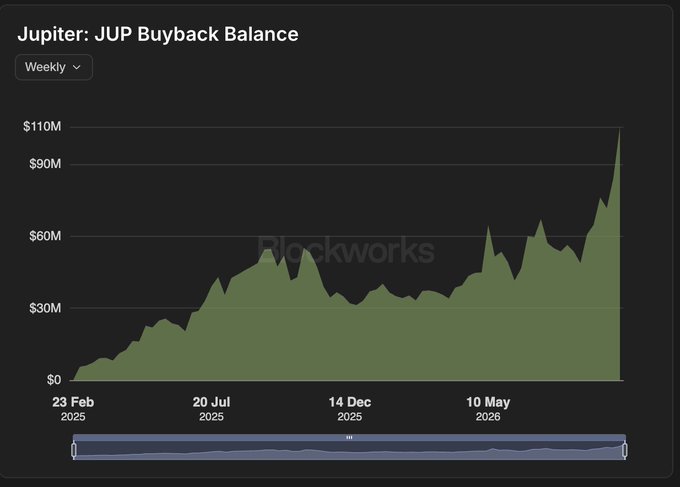Open the Weekly interval dropdown
This screenshot has width=680, height=487.
(54, 67)
